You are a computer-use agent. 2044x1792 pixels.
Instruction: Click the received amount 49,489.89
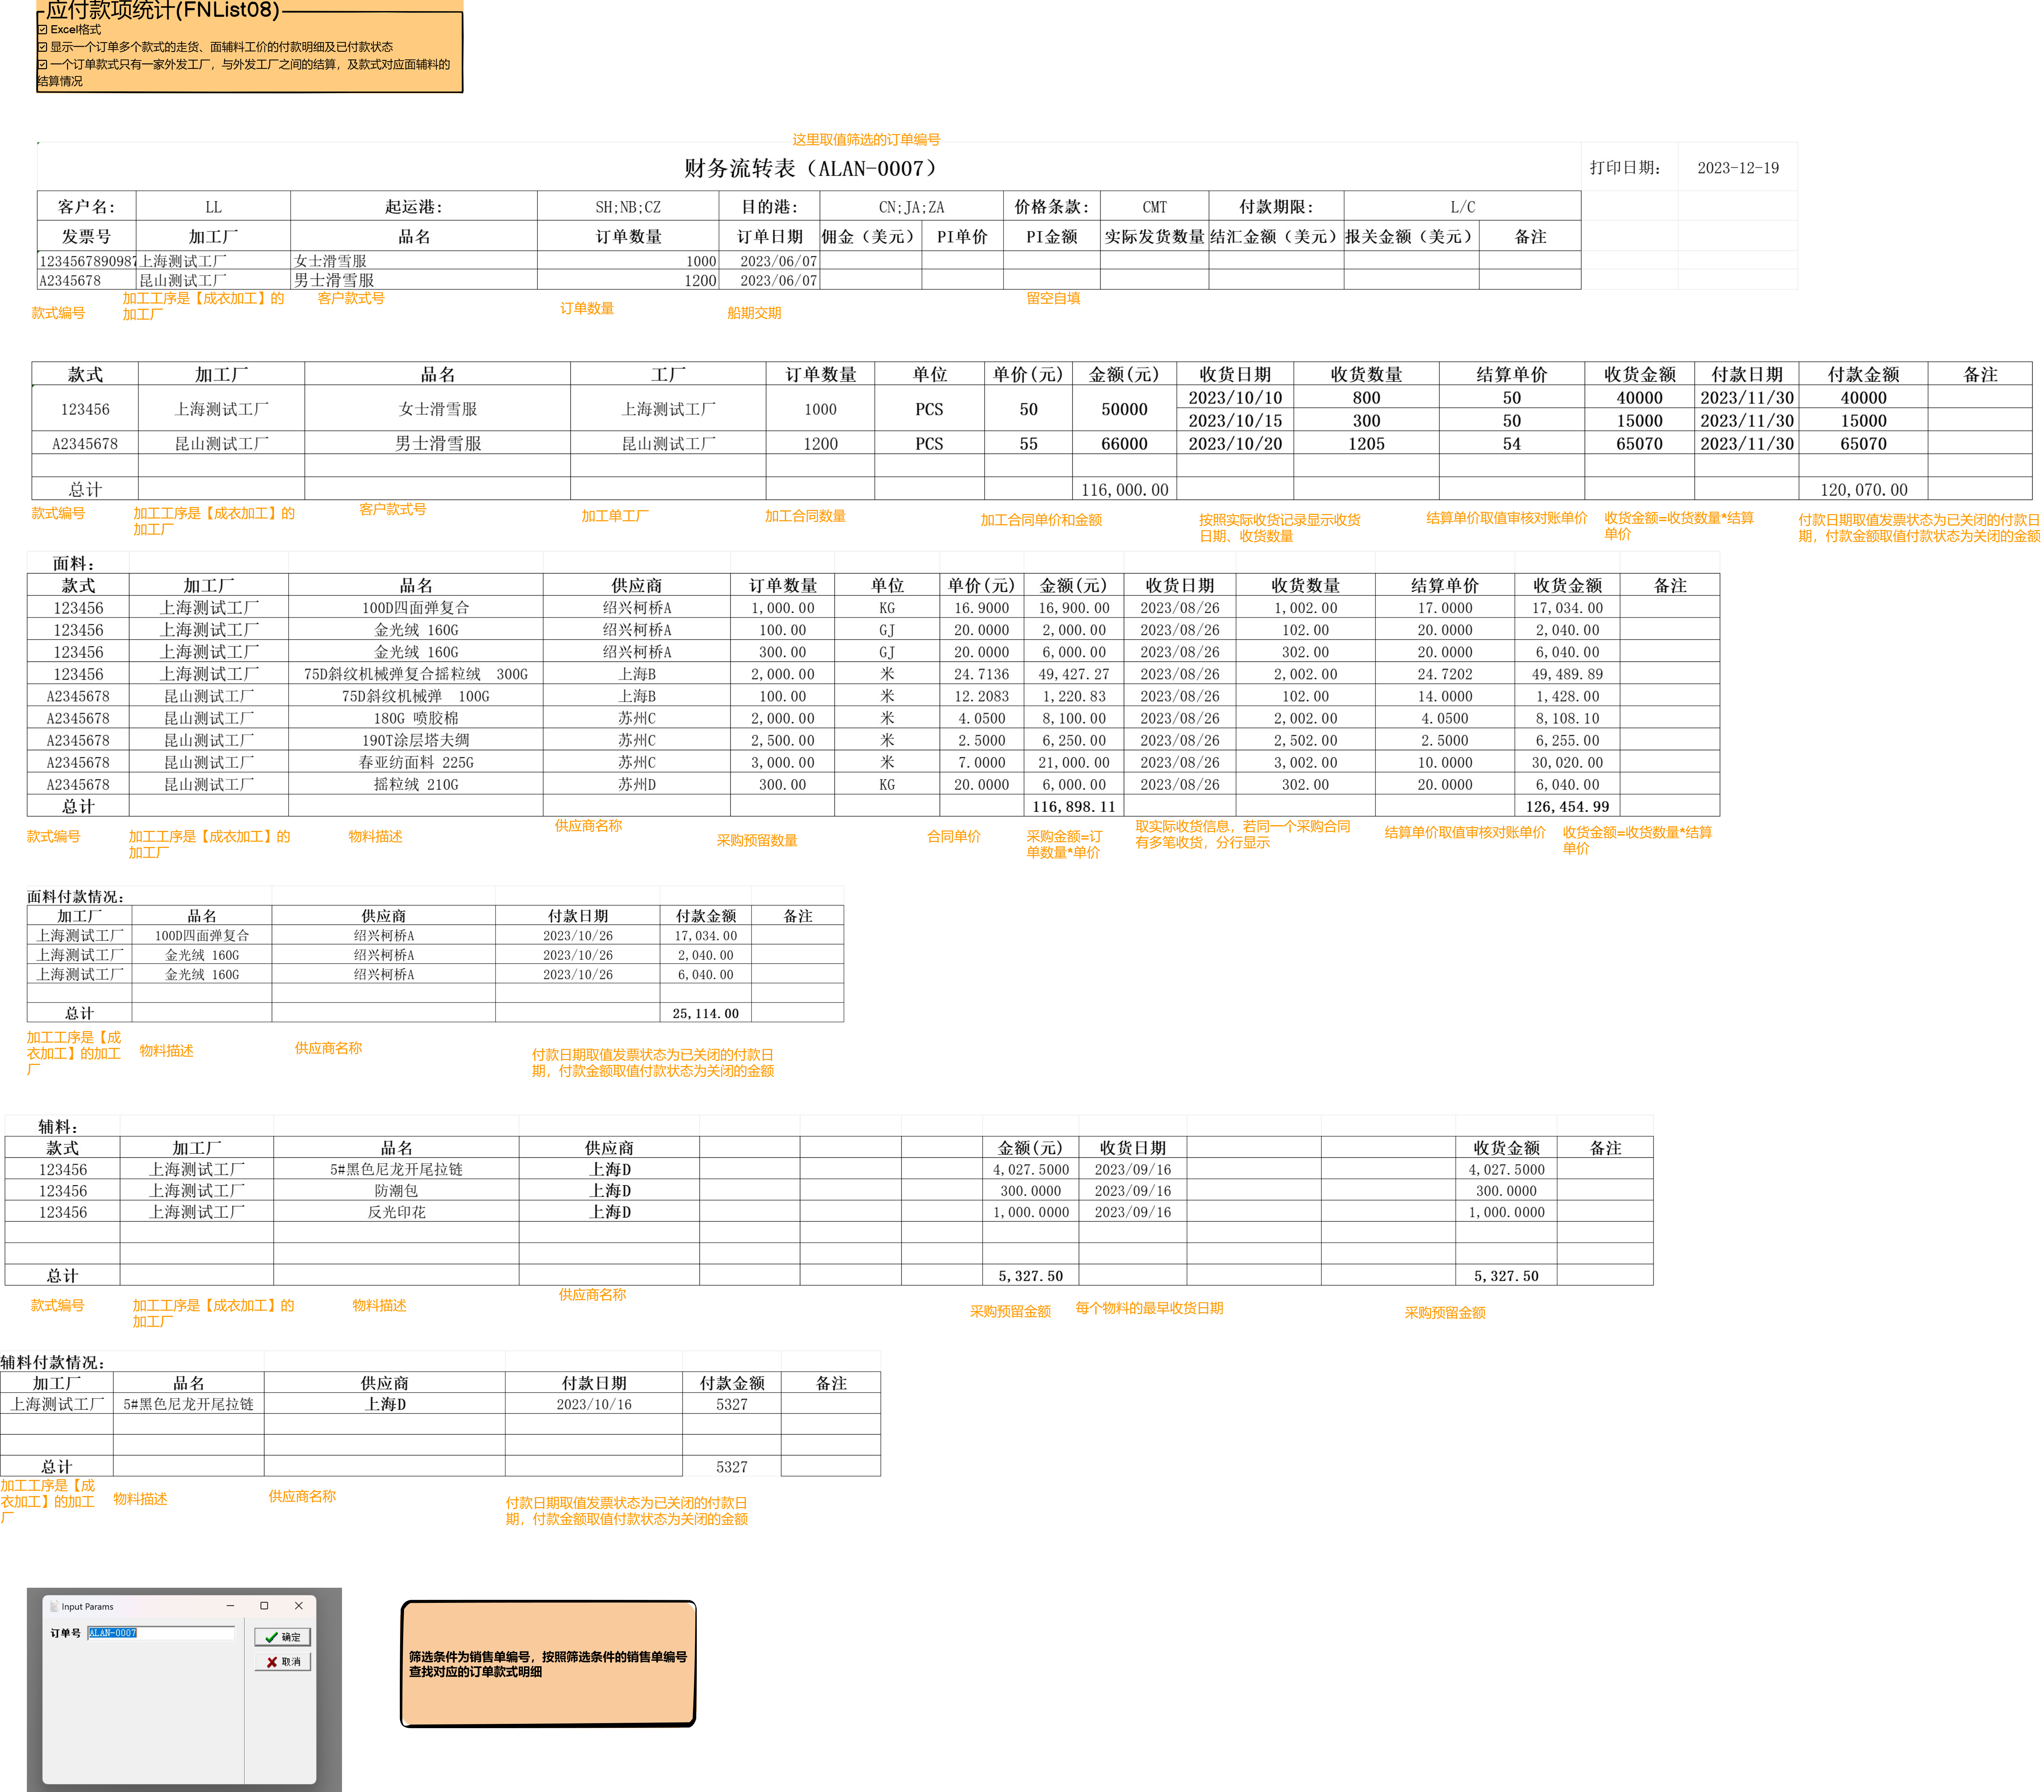tap(1567, 674)
